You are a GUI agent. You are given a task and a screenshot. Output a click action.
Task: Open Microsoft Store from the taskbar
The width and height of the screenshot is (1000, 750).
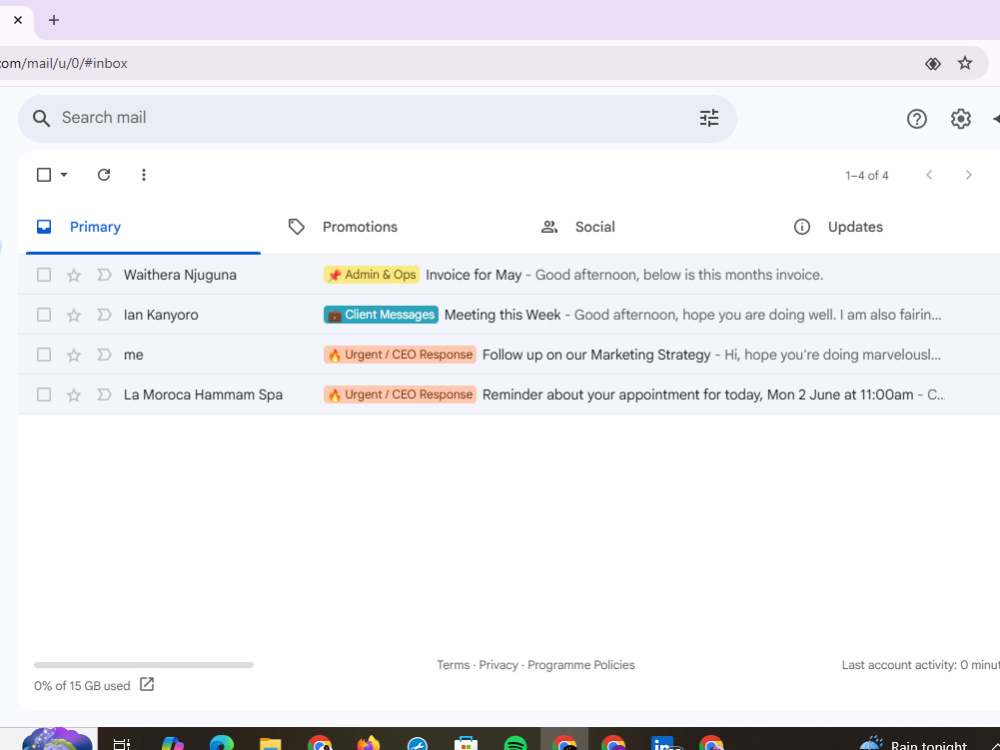point(466,743)
